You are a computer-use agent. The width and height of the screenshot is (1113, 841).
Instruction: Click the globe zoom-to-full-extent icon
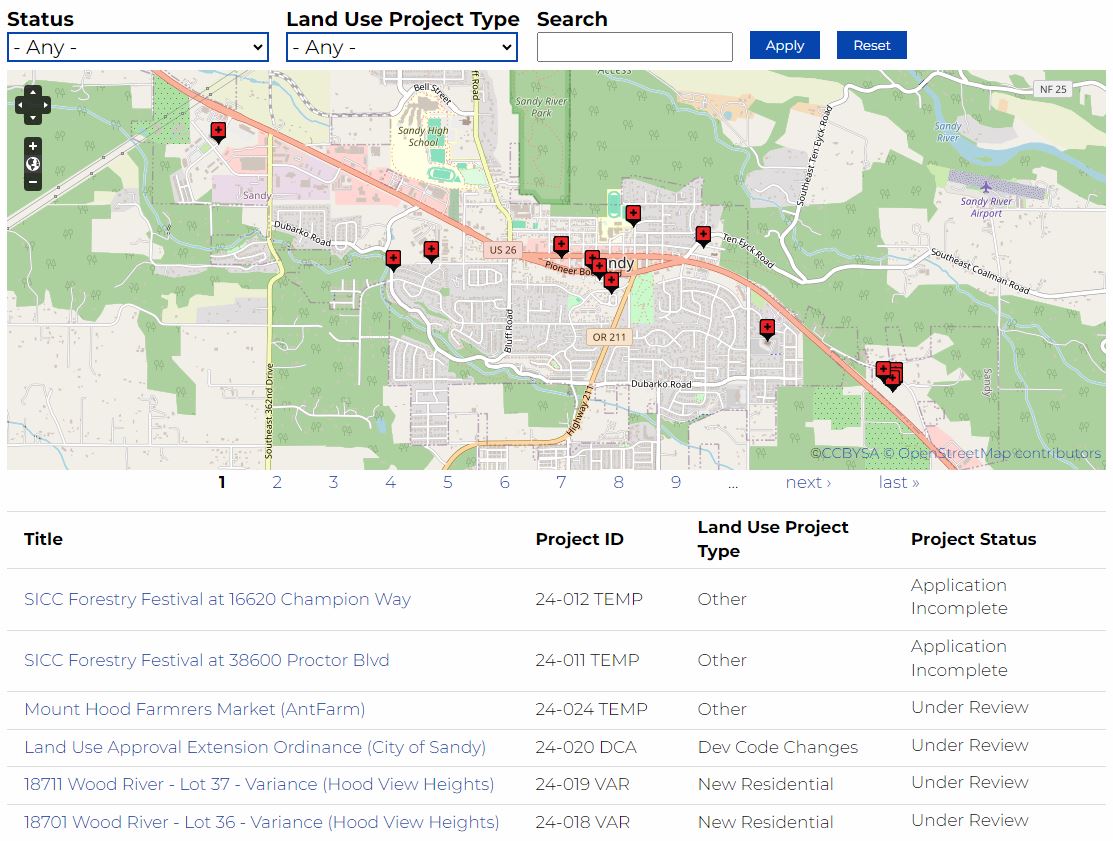(x=33, y=164)
